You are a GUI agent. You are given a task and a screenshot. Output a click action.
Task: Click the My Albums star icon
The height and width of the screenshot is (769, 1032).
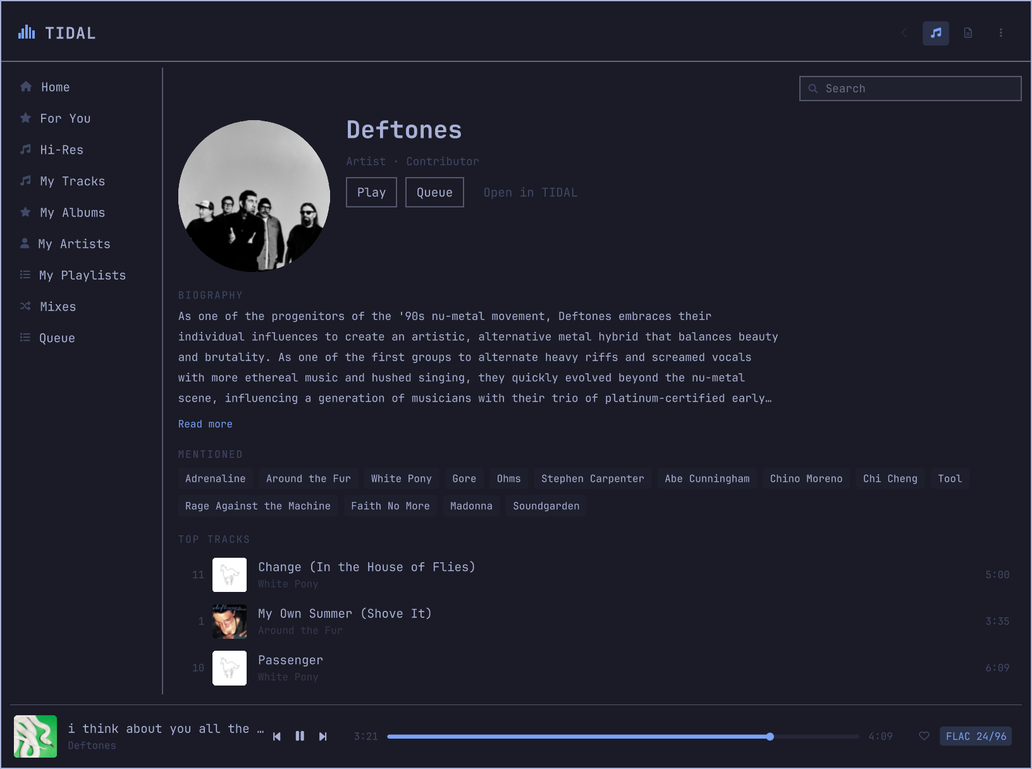(x=26, y=212)
